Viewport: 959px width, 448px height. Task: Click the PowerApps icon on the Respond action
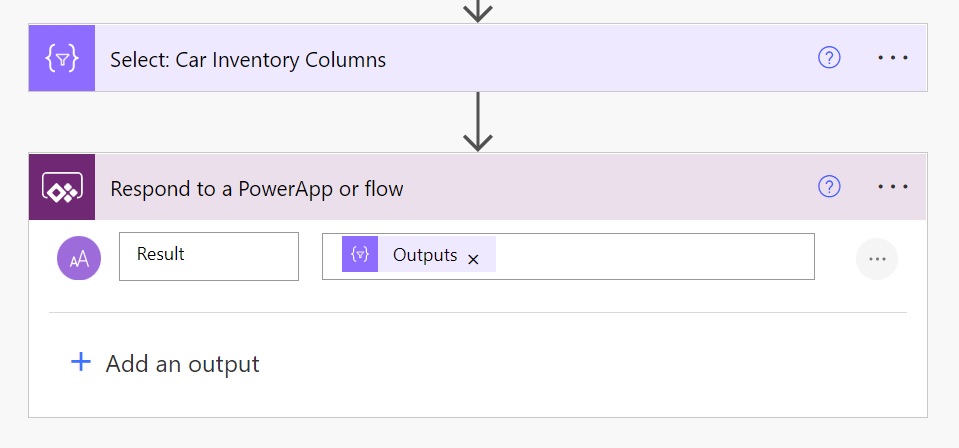click(62, 187)
